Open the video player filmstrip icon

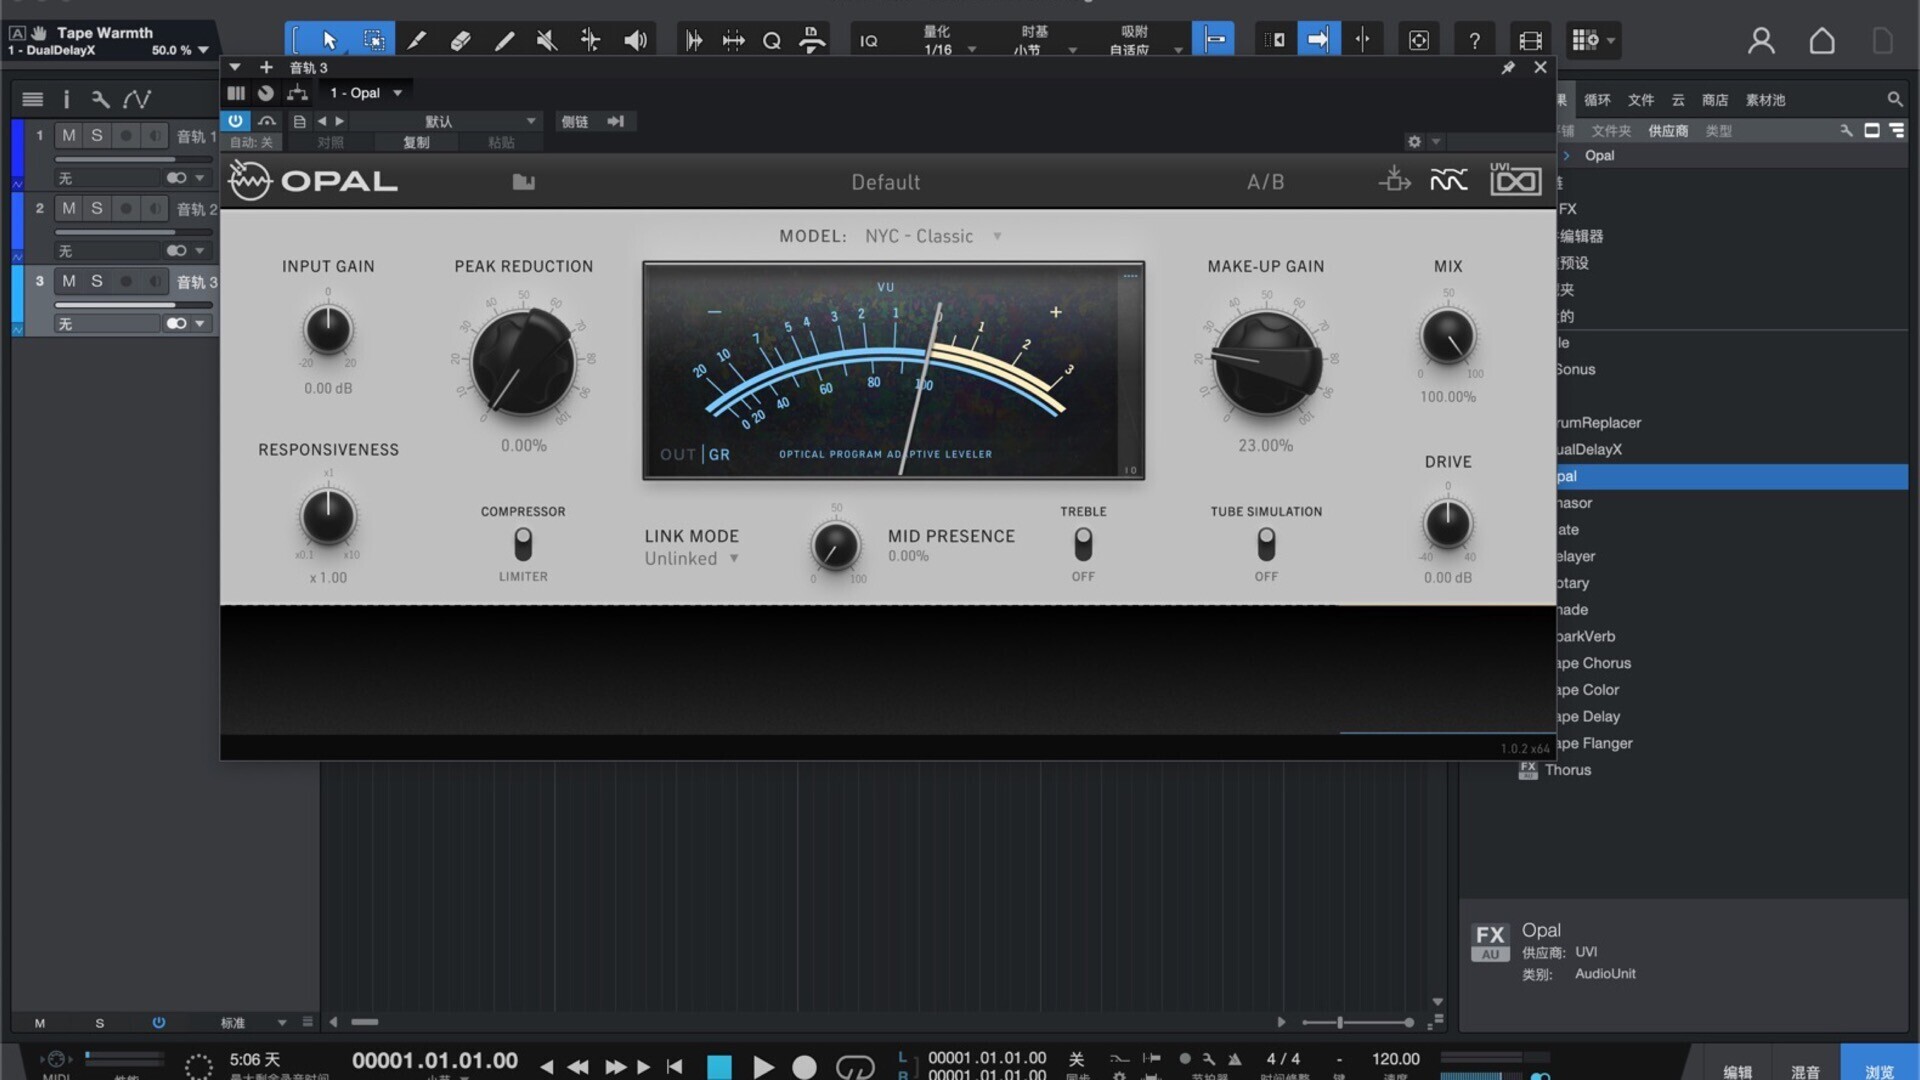(x=1530, y=41)
